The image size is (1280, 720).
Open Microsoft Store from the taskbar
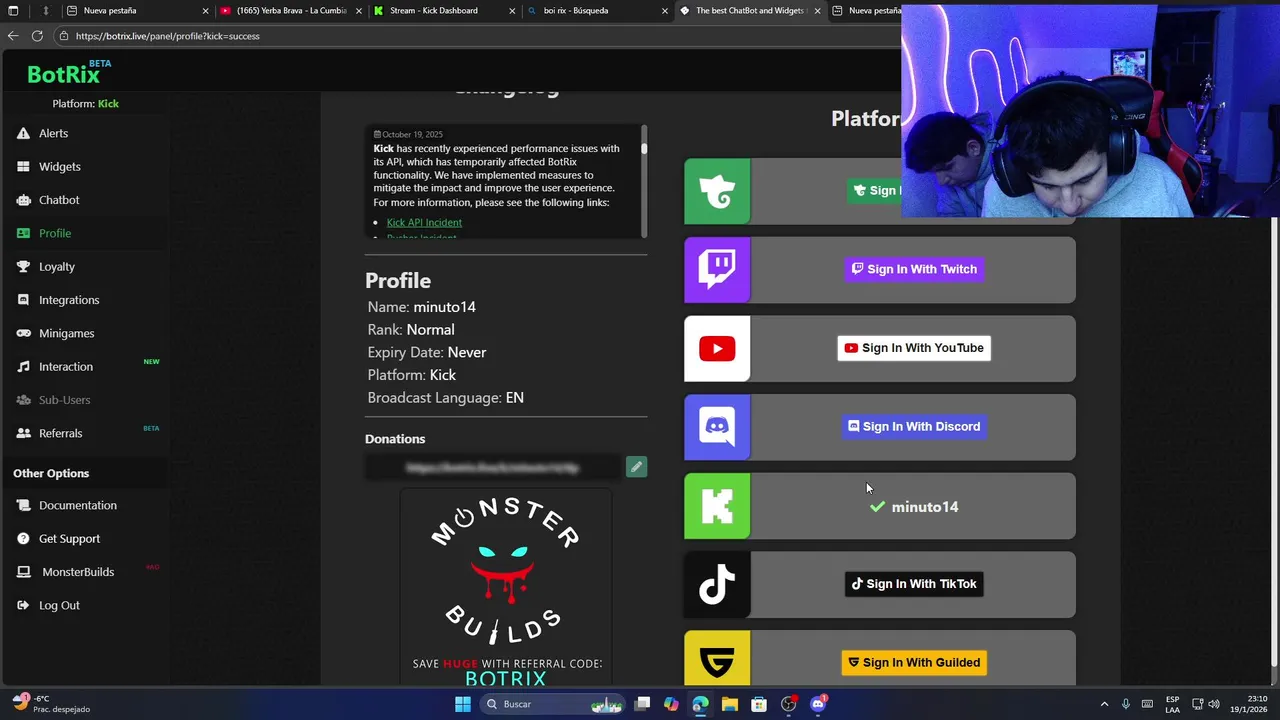pos(759,704)
